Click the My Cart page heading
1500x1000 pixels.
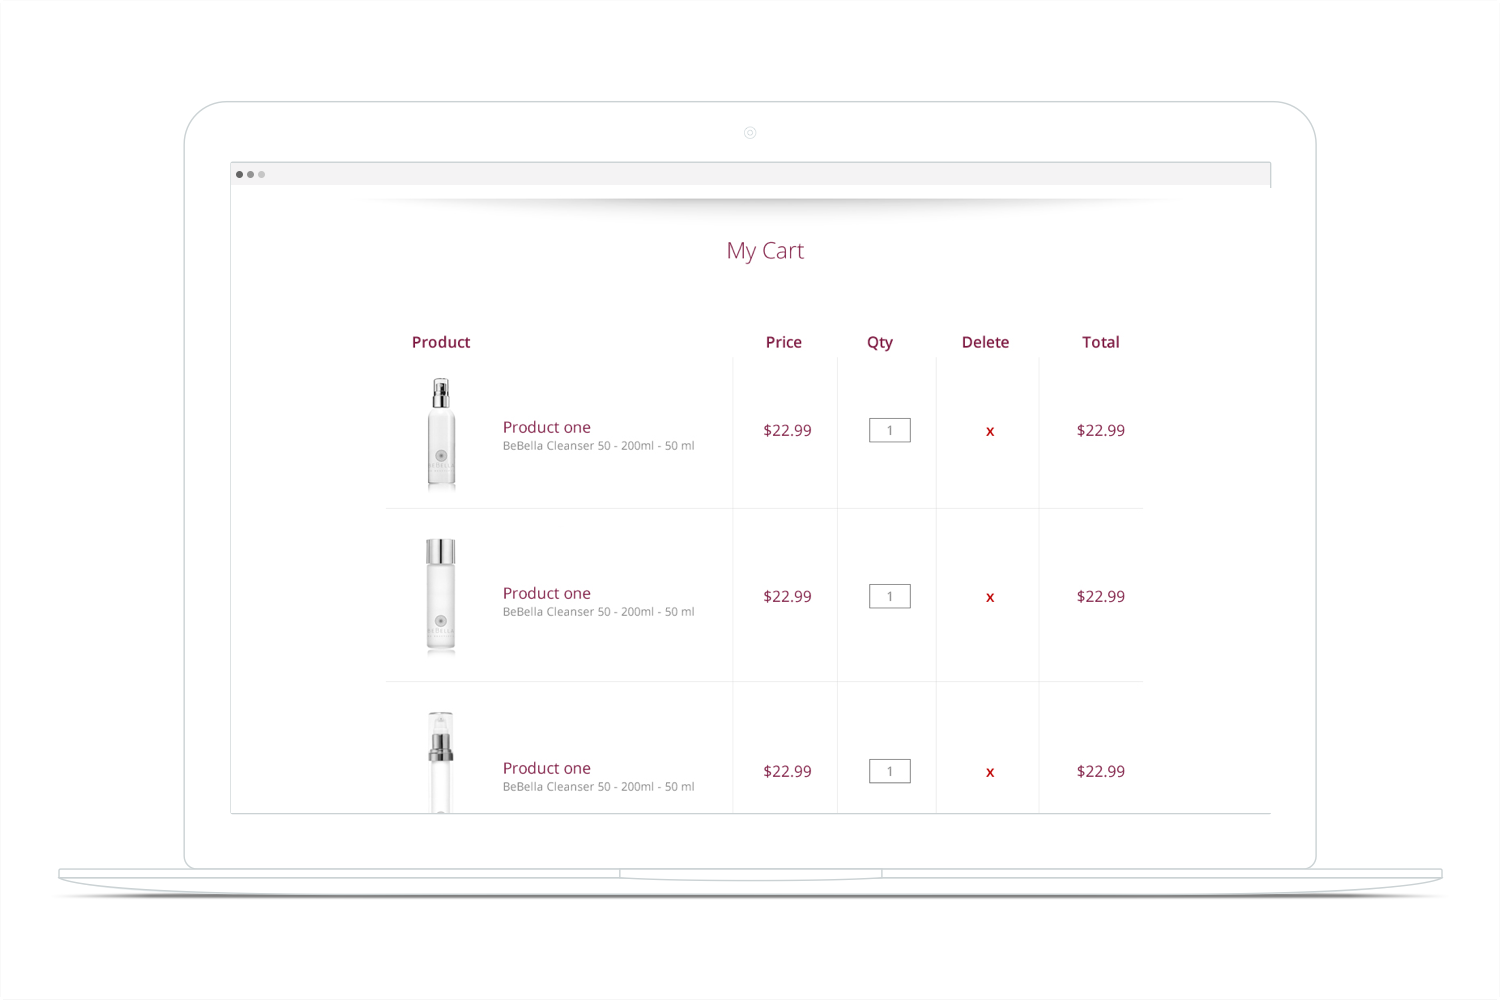(x=765, y=251)
